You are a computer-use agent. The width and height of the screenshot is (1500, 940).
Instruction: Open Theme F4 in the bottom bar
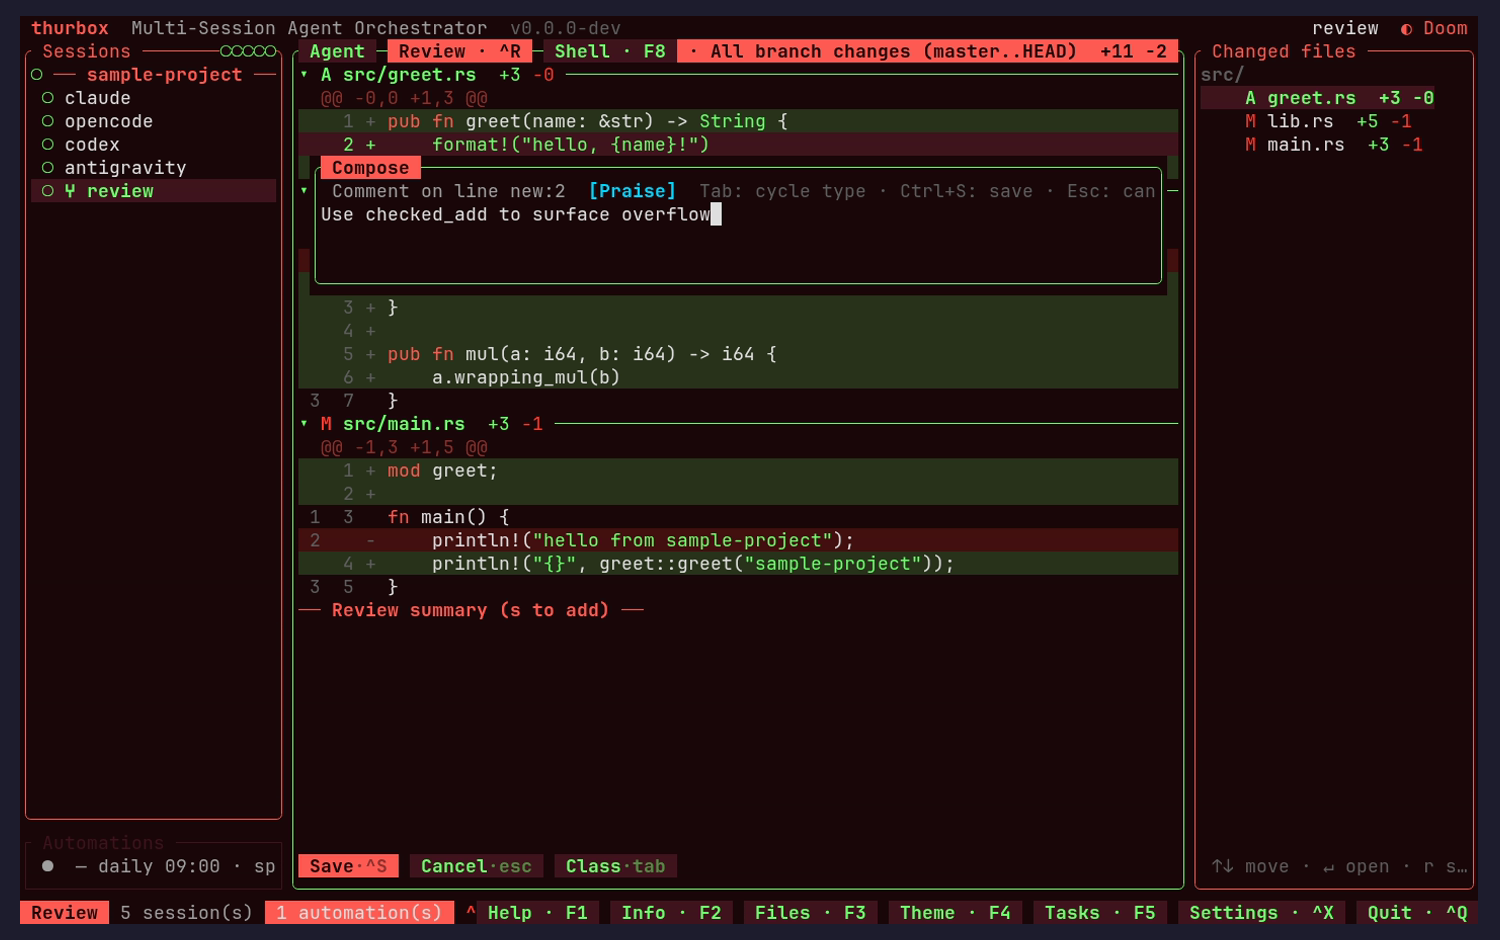pyautogui.click(x=955, y=913)
